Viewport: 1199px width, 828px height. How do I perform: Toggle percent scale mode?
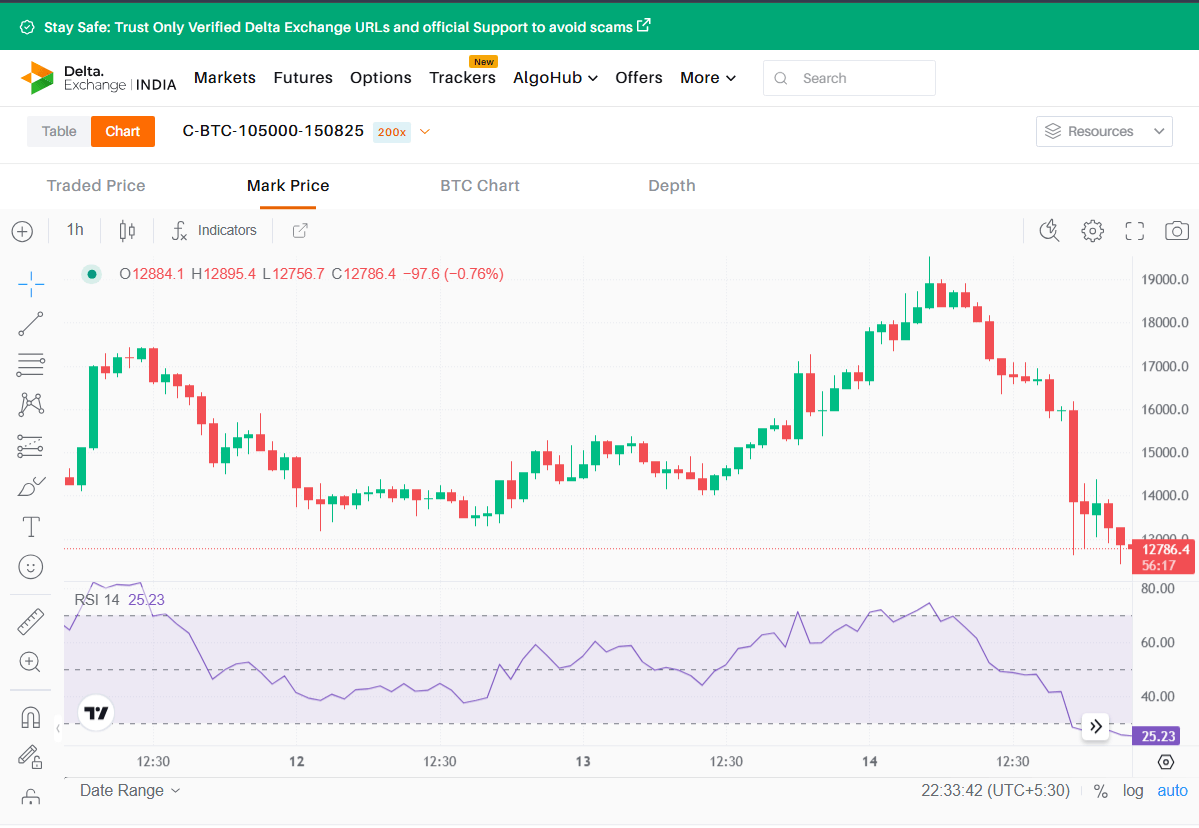click(x=1100, y=791)
